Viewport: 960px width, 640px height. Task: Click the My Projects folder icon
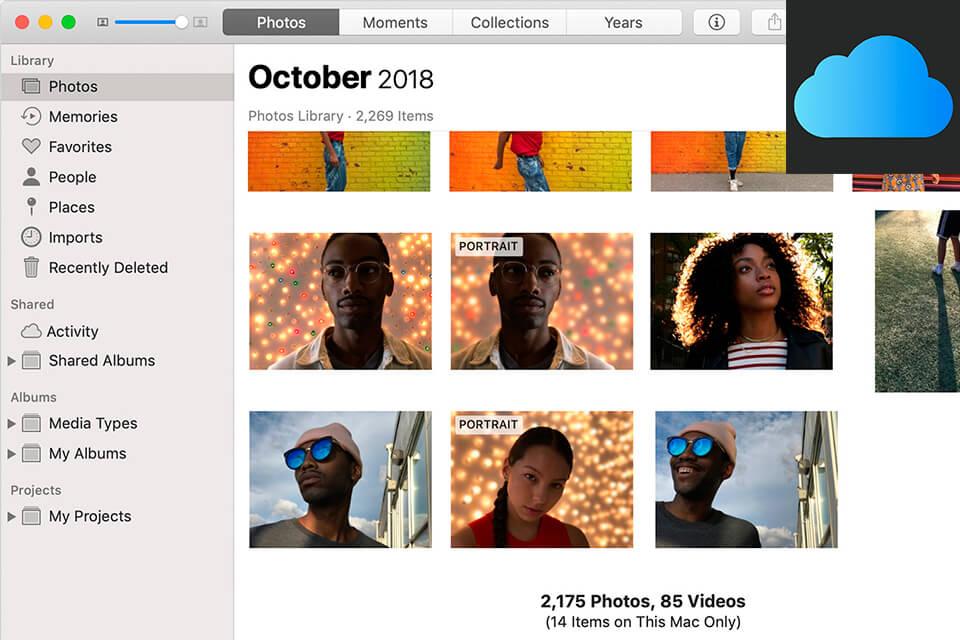(x=31, y=516)
